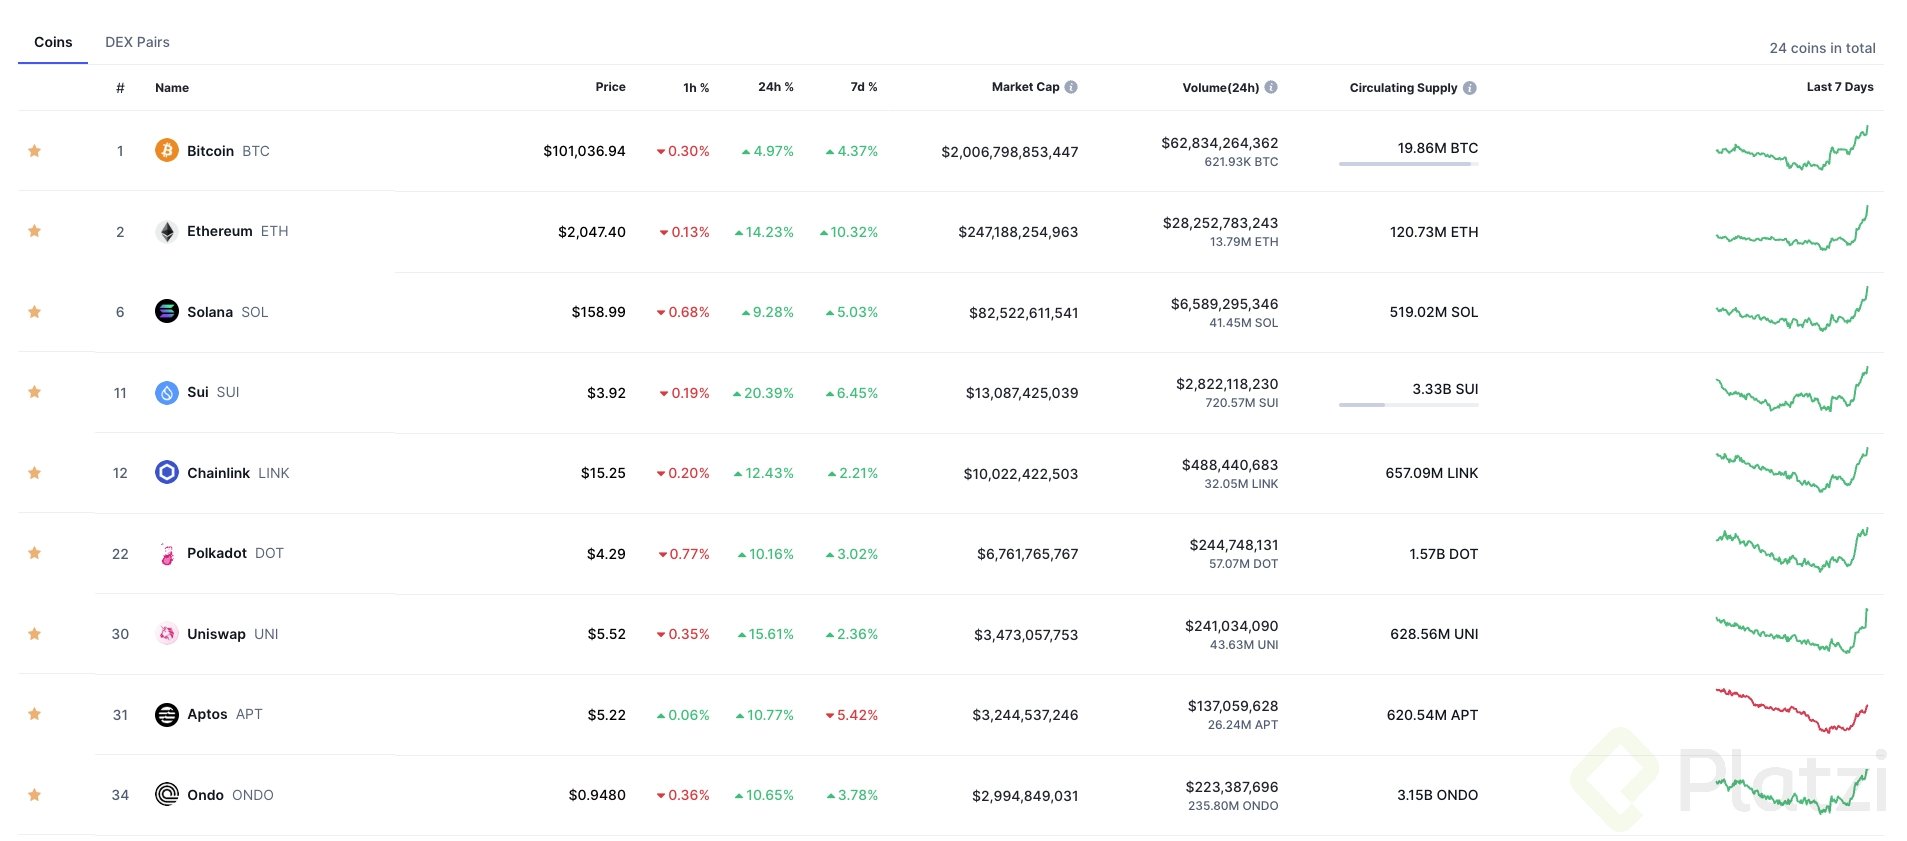Click the Market Cap info icon

click(1071, 87)
